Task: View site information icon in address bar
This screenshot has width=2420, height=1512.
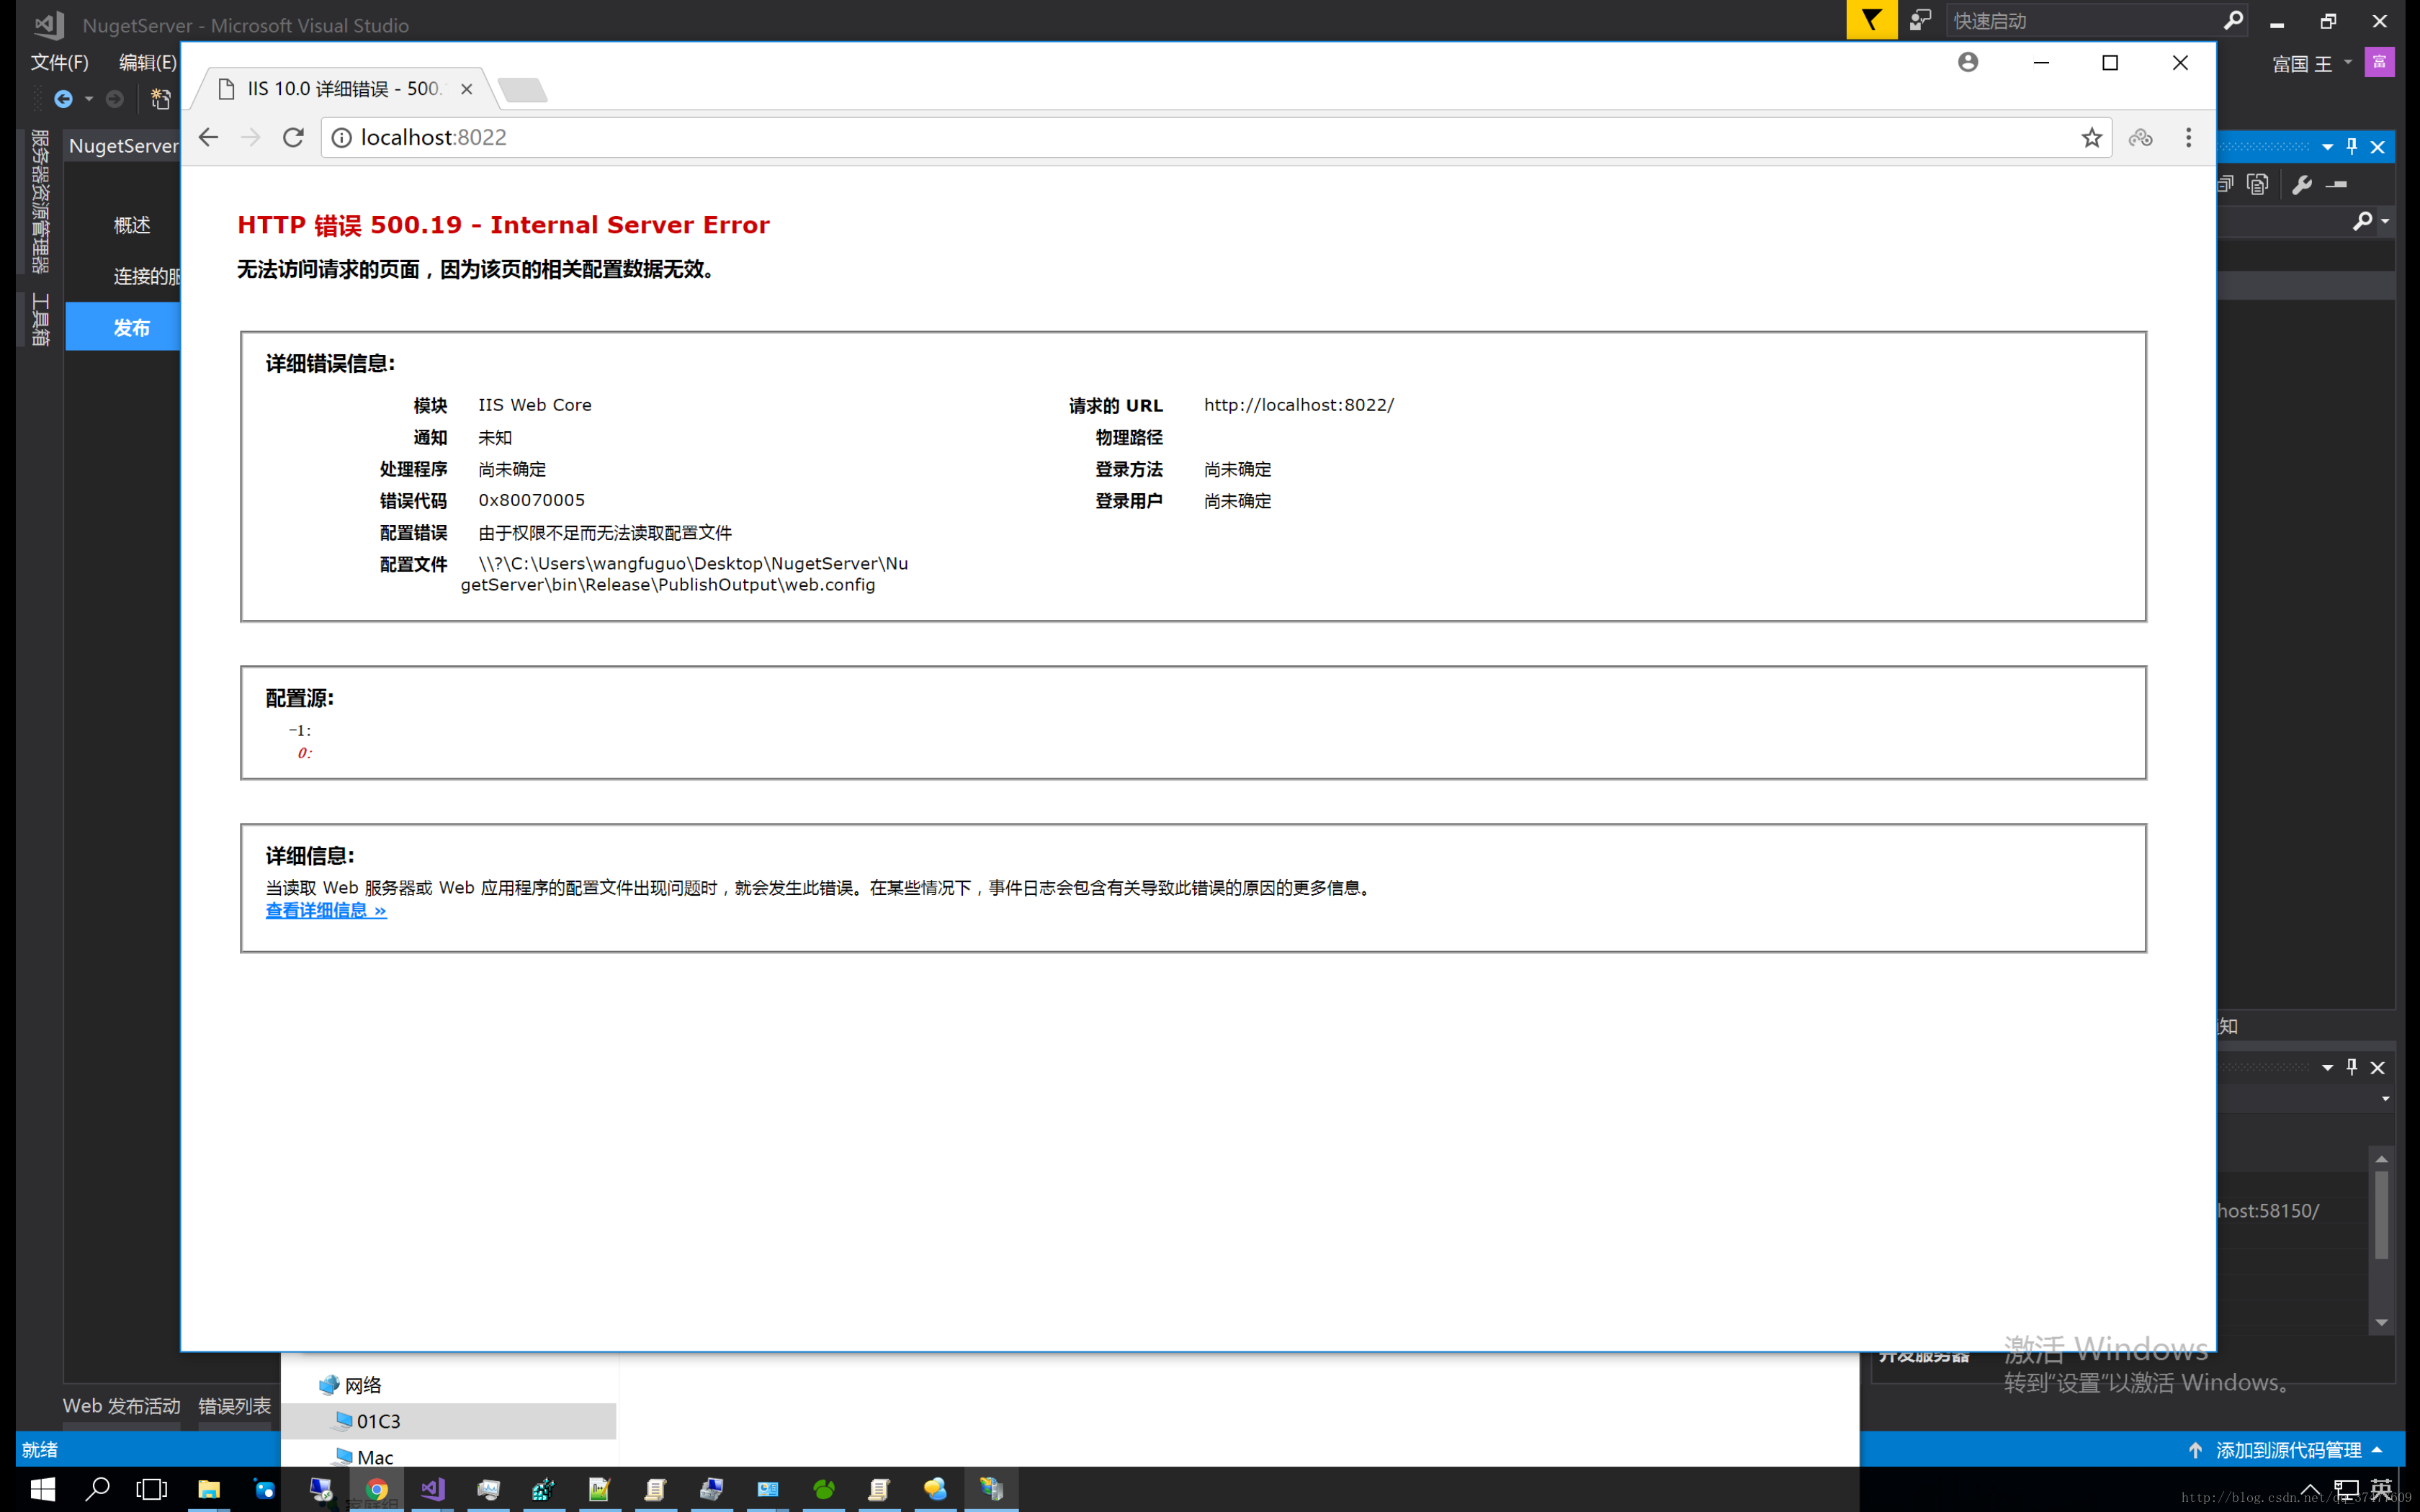Action: (x=341, y=137)
